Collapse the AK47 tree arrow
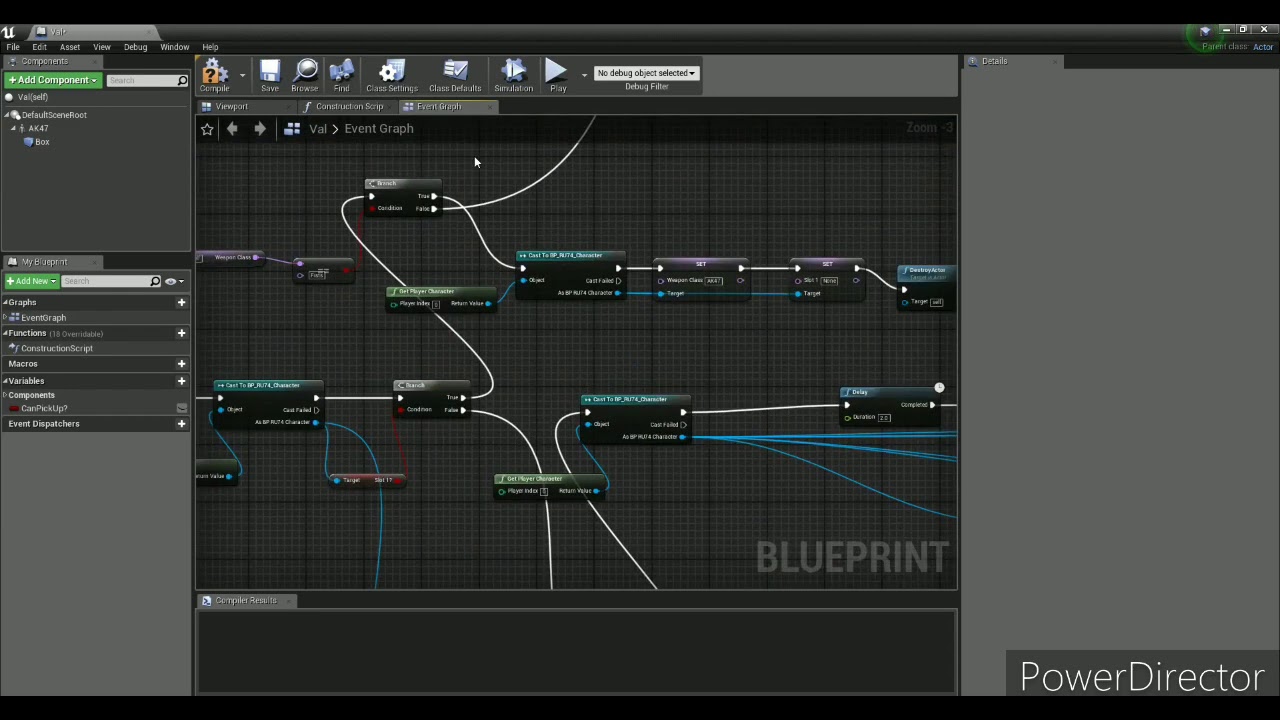The image size is (1280, 720). 14,128
